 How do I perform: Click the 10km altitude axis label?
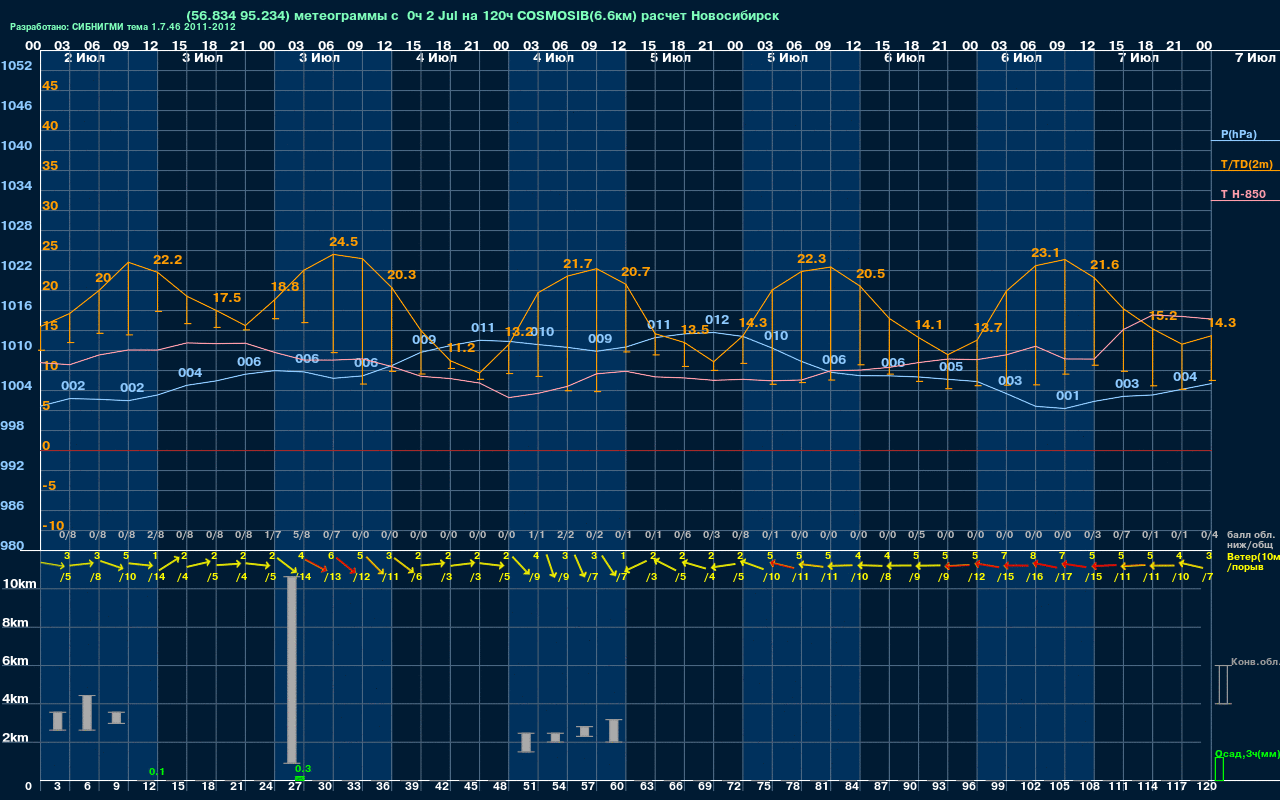(19, 584)
